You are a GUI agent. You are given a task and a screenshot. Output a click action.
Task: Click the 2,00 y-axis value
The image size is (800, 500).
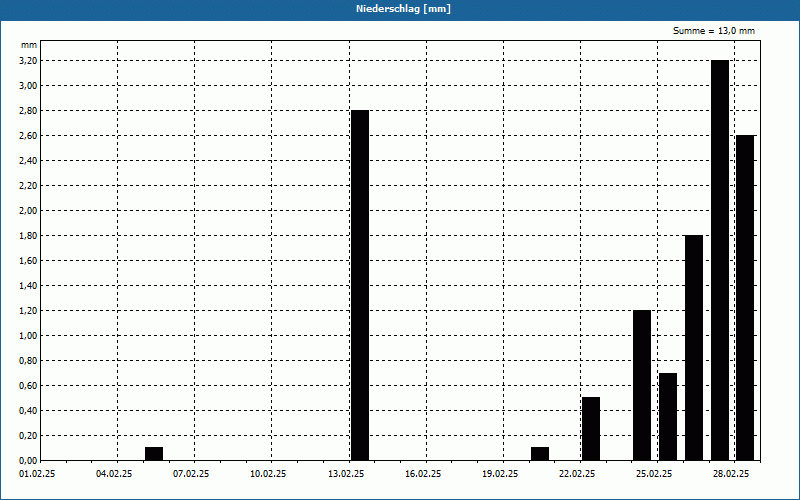pos(28,211)
